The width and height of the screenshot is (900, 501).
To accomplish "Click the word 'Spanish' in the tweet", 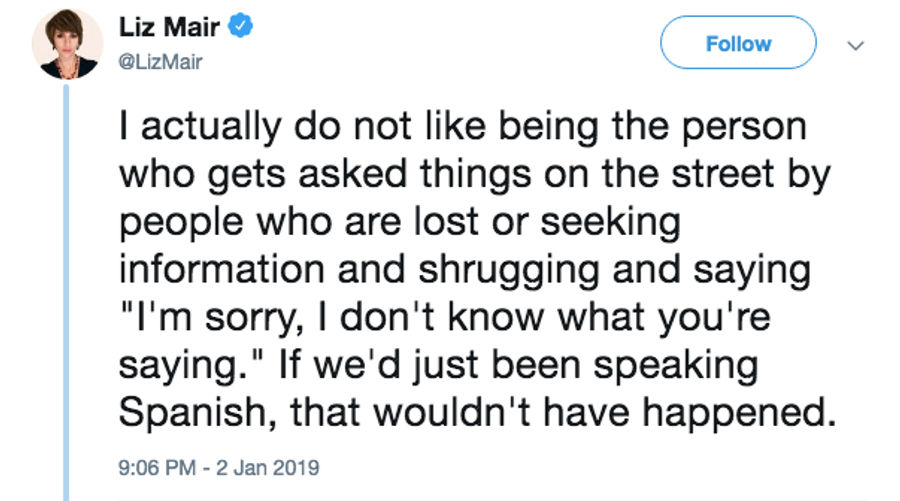I will tap(192, 412).
